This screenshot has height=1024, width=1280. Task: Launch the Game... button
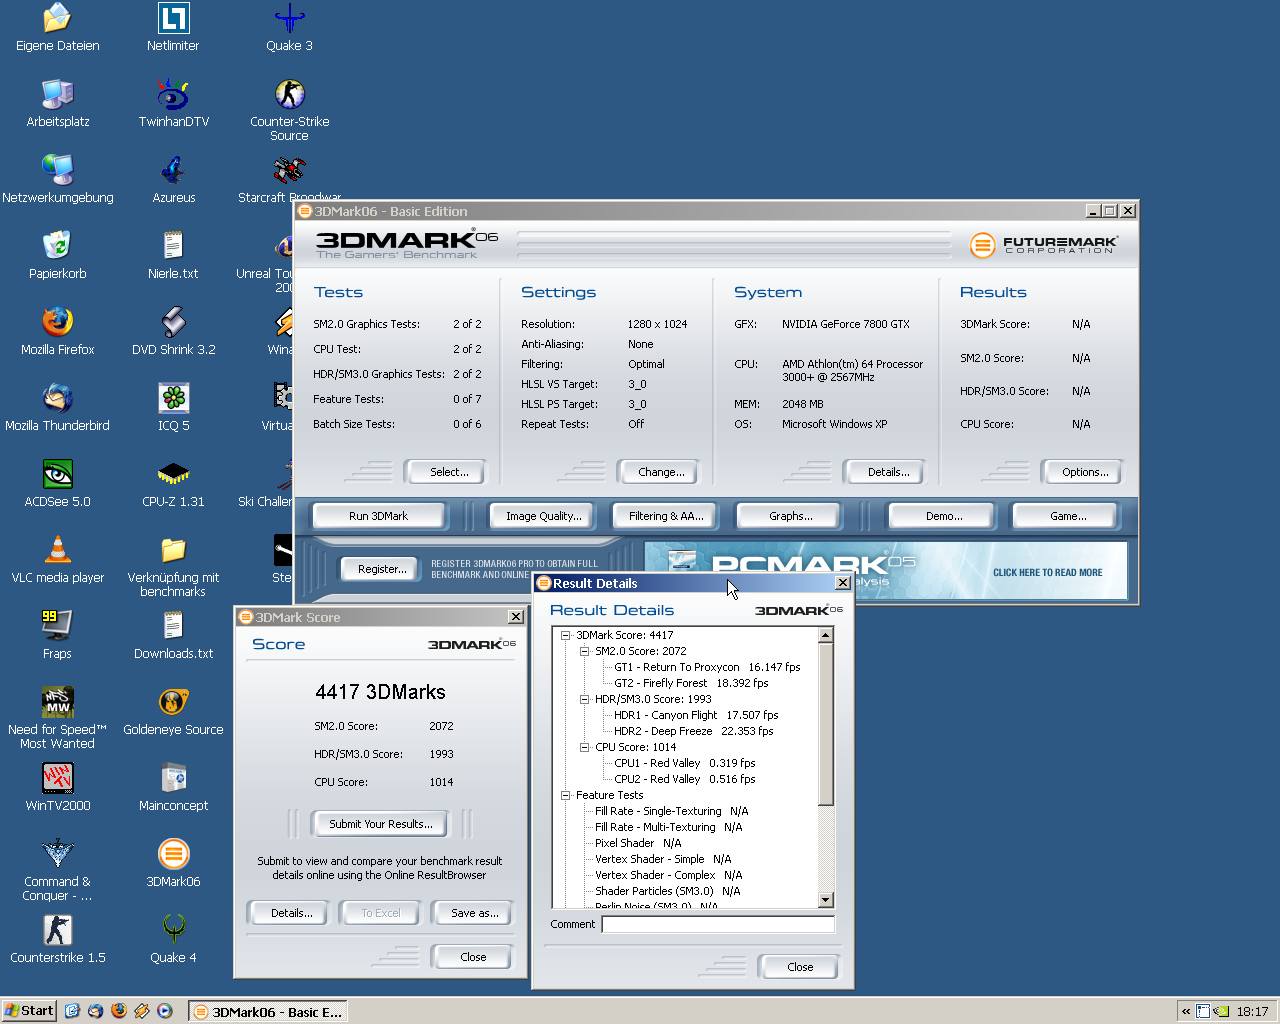(x=1067, y=516)
